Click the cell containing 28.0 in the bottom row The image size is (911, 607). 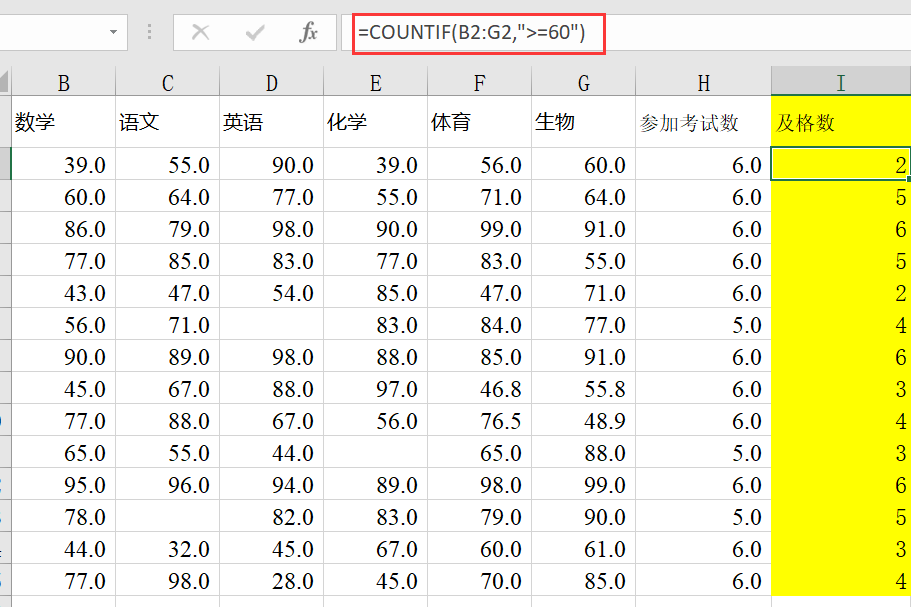[x=271, y=581]
